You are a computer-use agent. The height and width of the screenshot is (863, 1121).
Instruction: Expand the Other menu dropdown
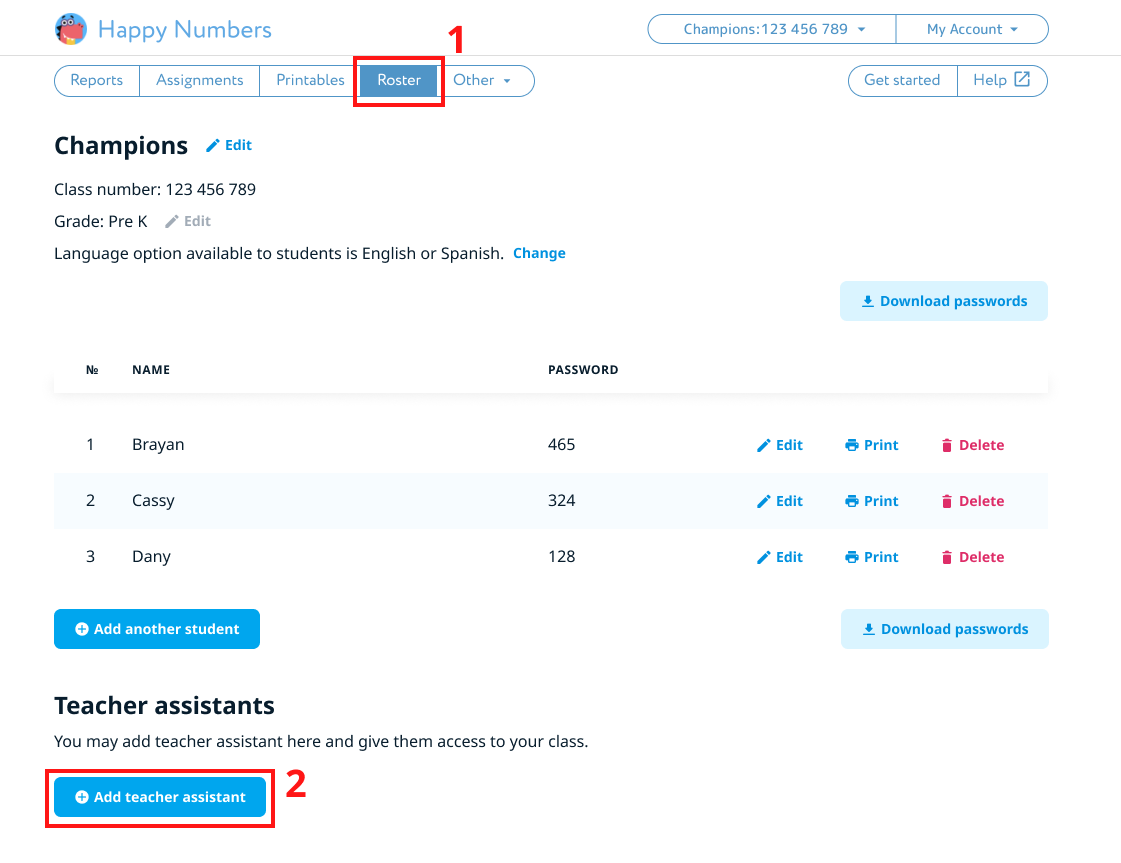[482, 80]
